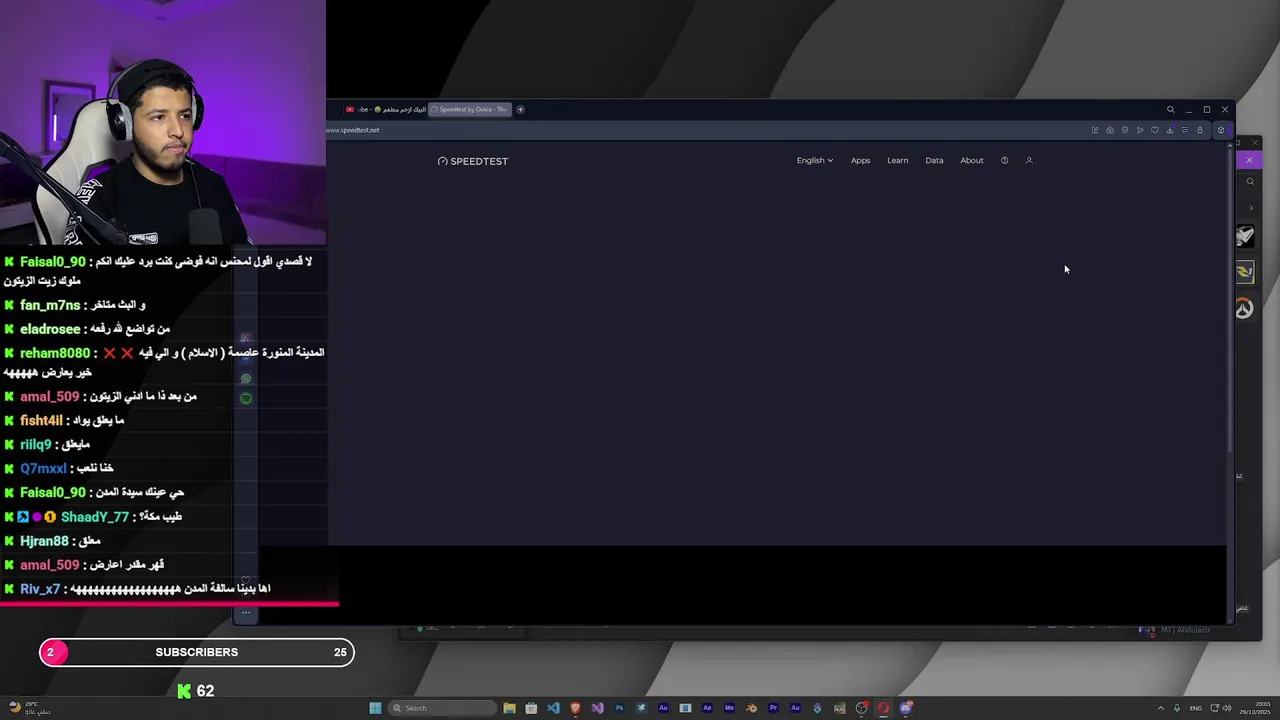Click chat username fisht4il
Image resolution: width=1280 pixels, height=720 pixels.
[41, 421]
